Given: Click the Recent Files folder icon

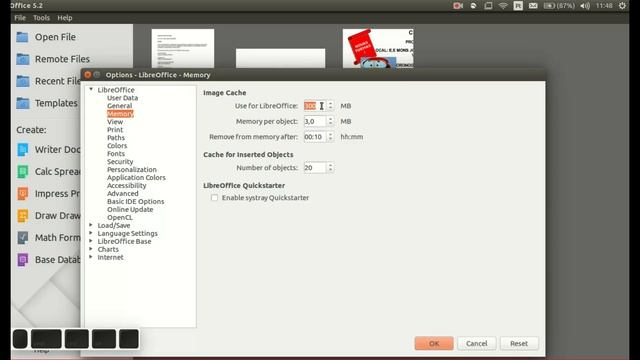Looking at the screenshot, I should coord(23,81).
